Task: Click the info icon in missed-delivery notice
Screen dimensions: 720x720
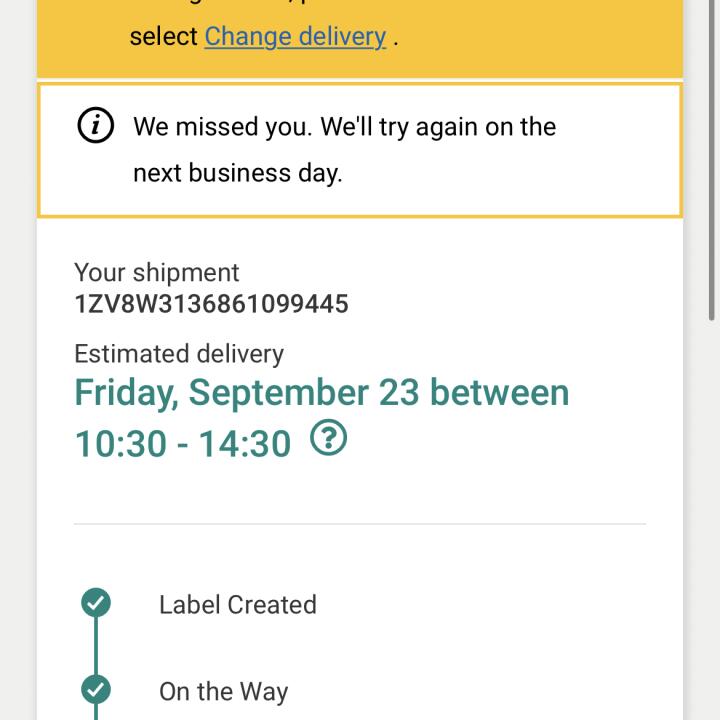Action: click(95, 126)
